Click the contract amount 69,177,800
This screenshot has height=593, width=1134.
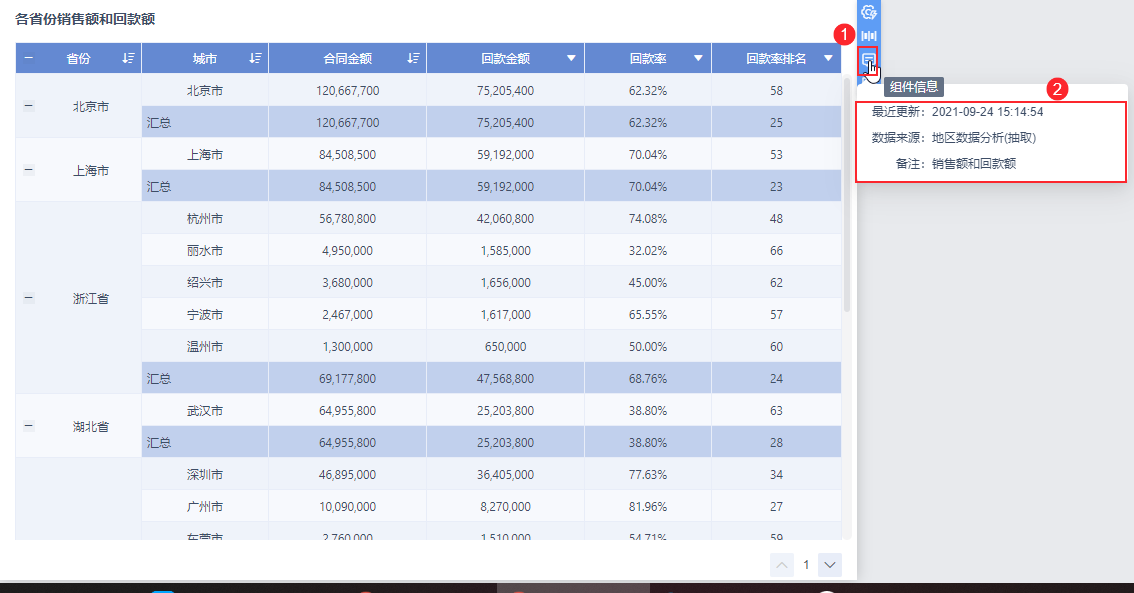pyautogui.click(x=347, y=378)
